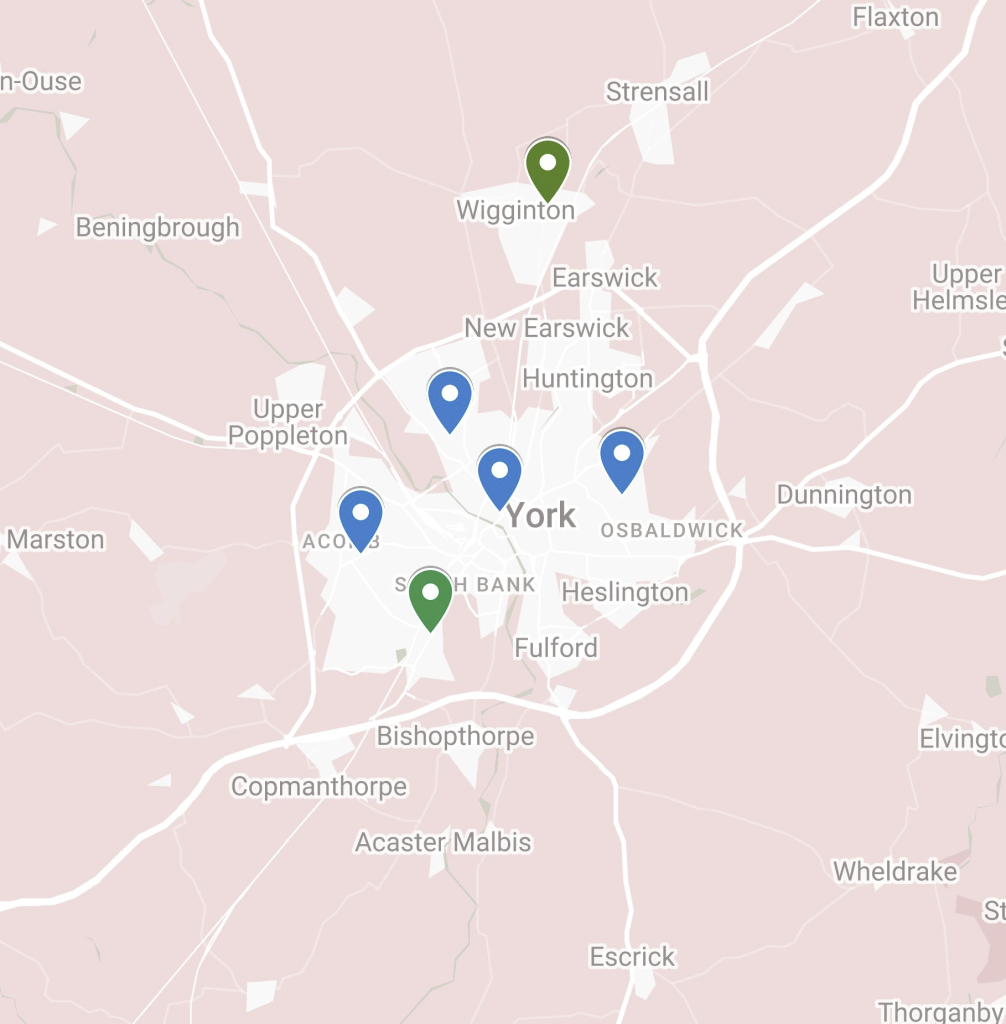Click the Fulford place label
The image size is (1006, 1024).
click(x=556, y=648)
